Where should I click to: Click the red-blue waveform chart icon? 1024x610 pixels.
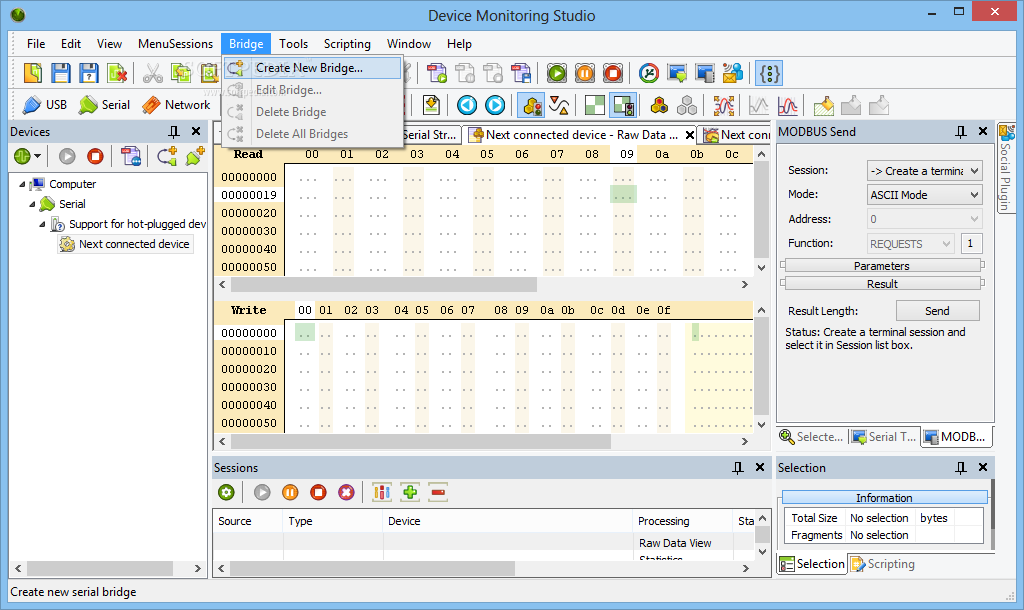click(788, 105)
